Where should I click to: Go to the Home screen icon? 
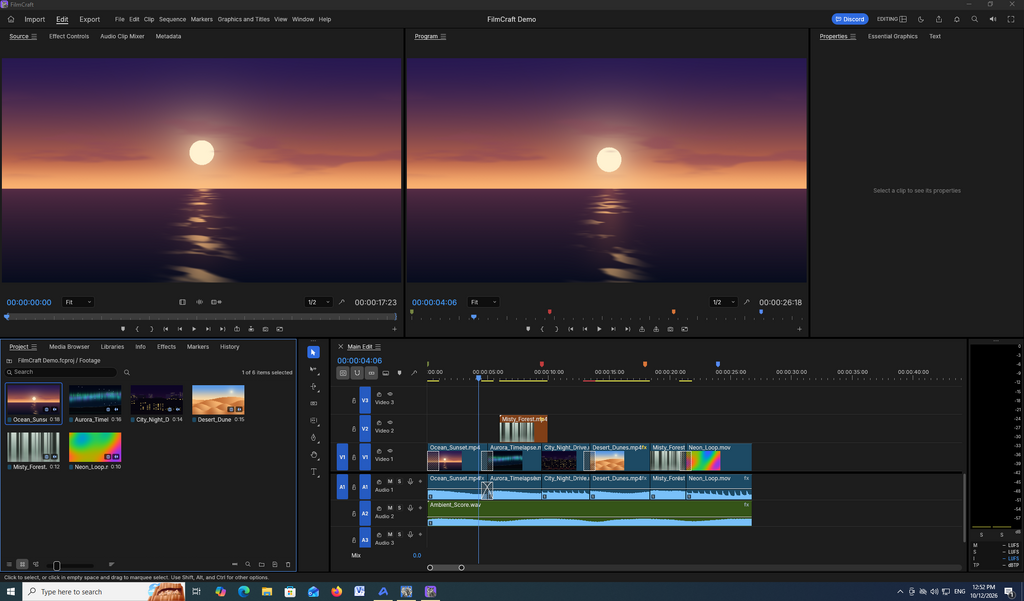[x=11, y=20]
